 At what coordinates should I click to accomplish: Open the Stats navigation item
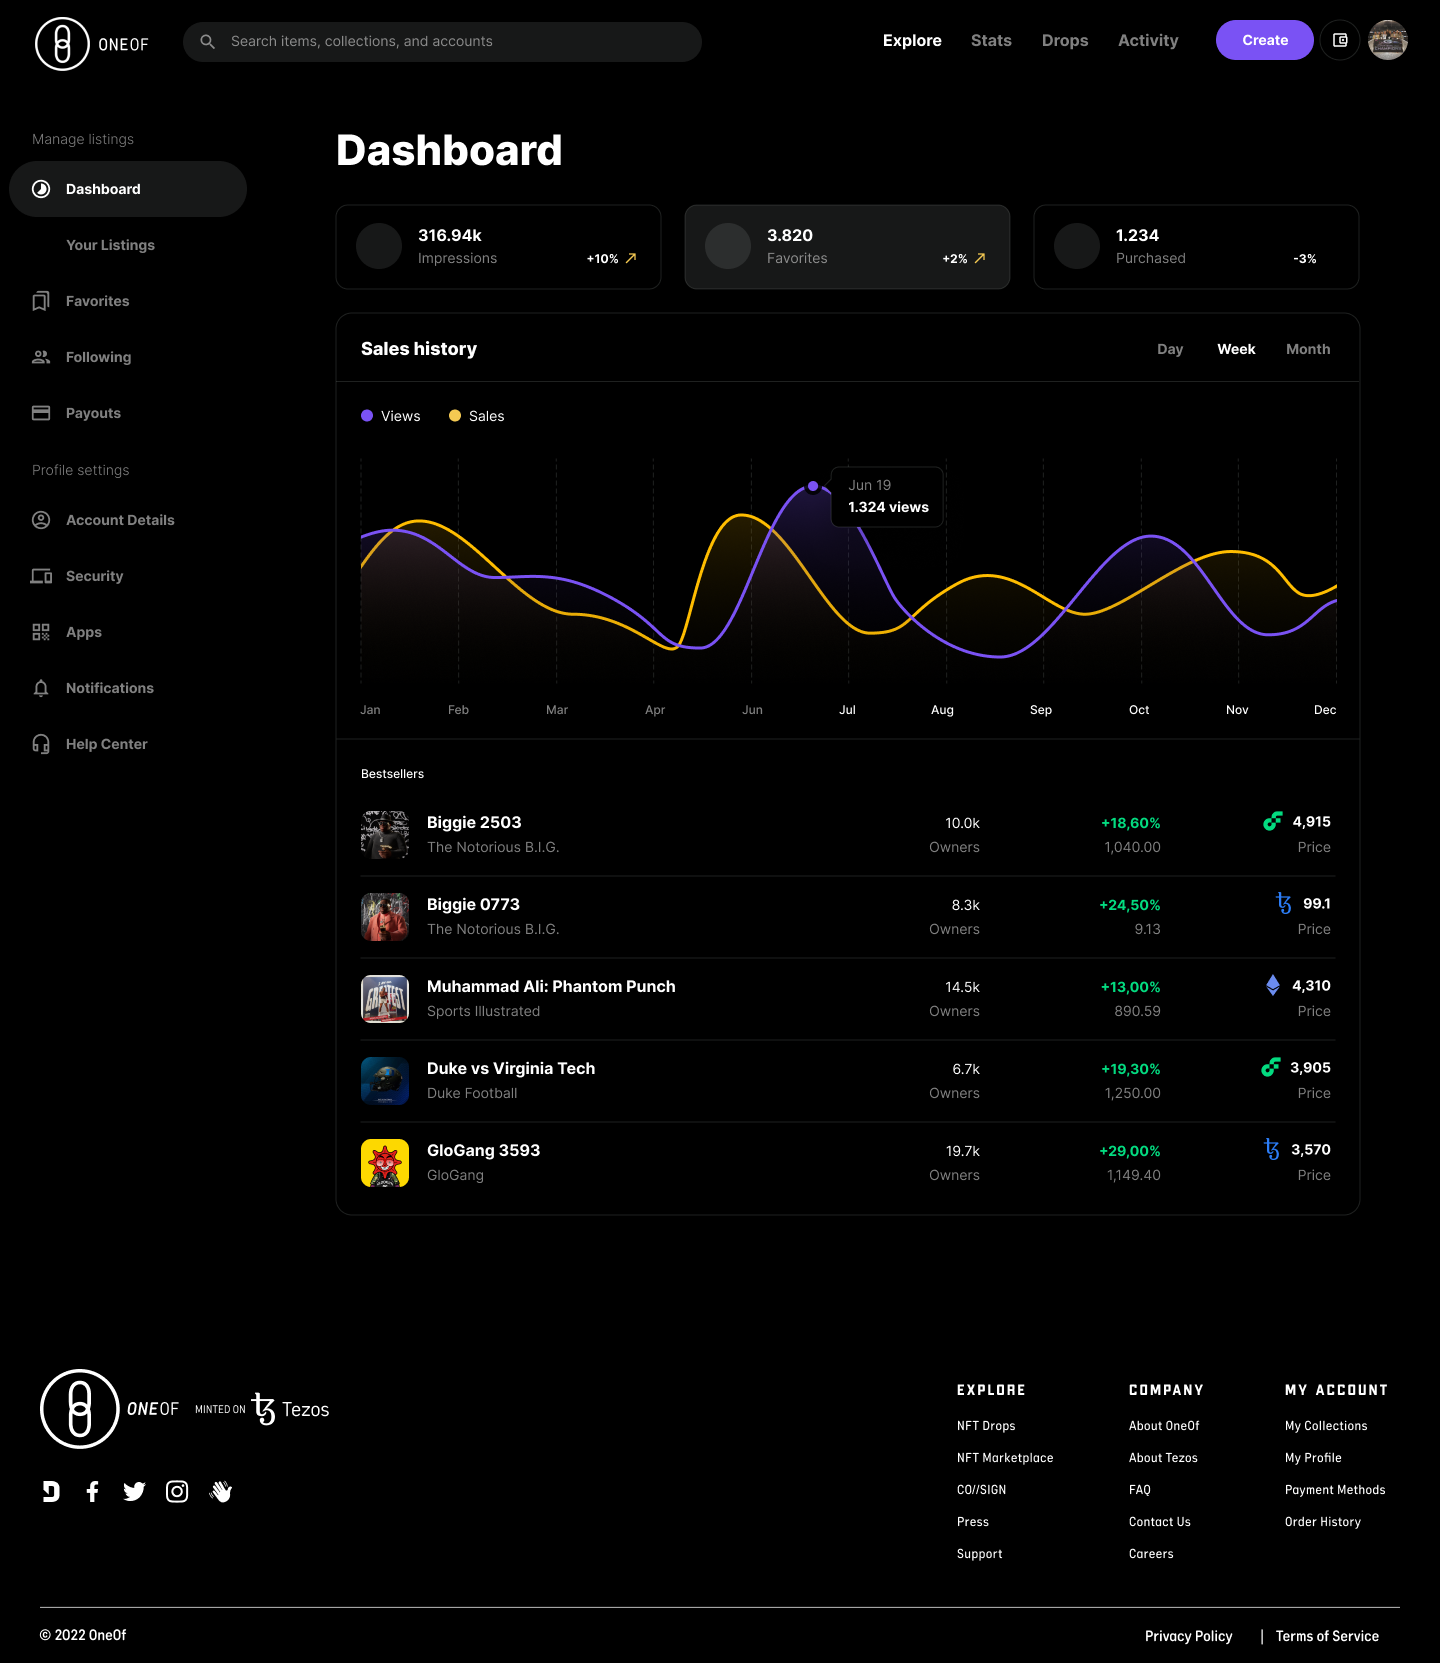point(991,40)
